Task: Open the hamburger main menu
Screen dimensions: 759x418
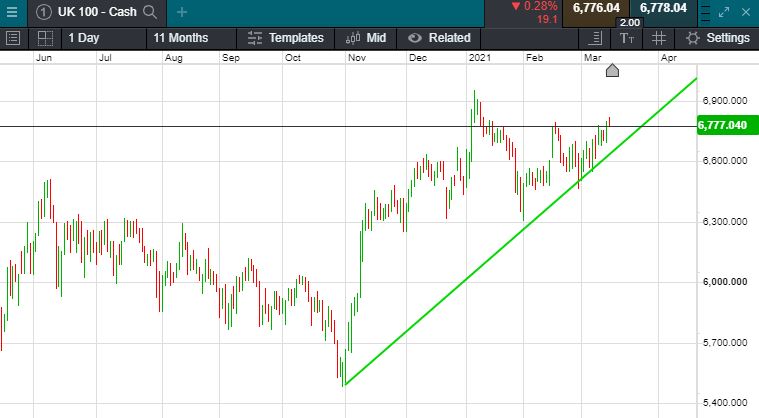Action: click(x=12, y=12)
